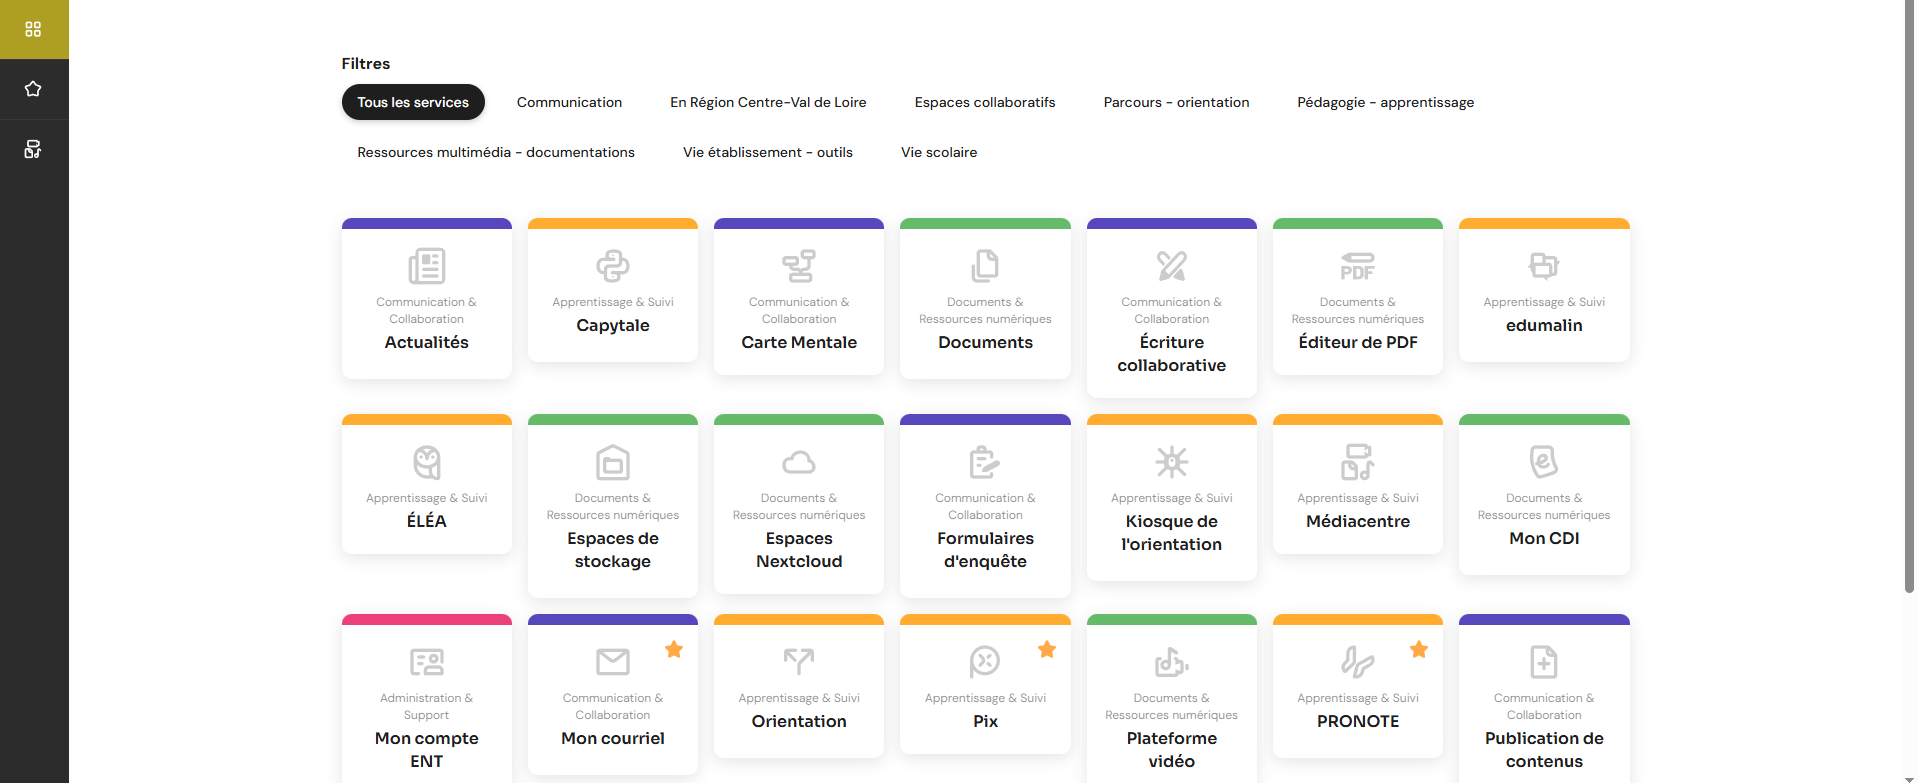
Task: Open the Actualités service title
Action: pyautogui.click(x=427, y=342)
